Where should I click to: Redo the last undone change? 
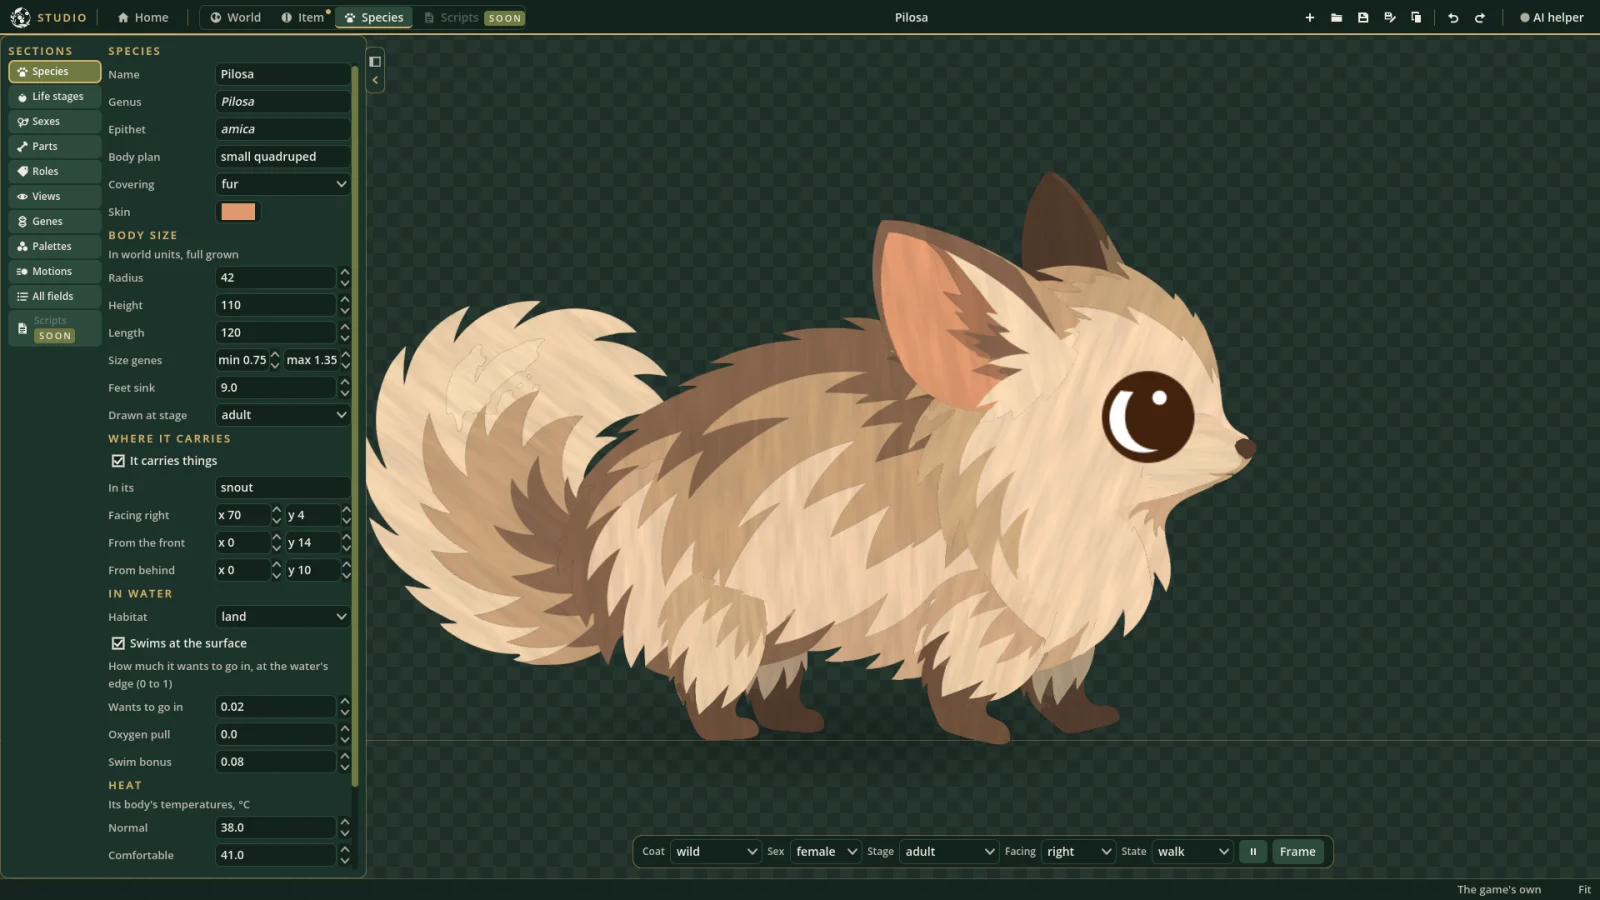[1480, 17]
